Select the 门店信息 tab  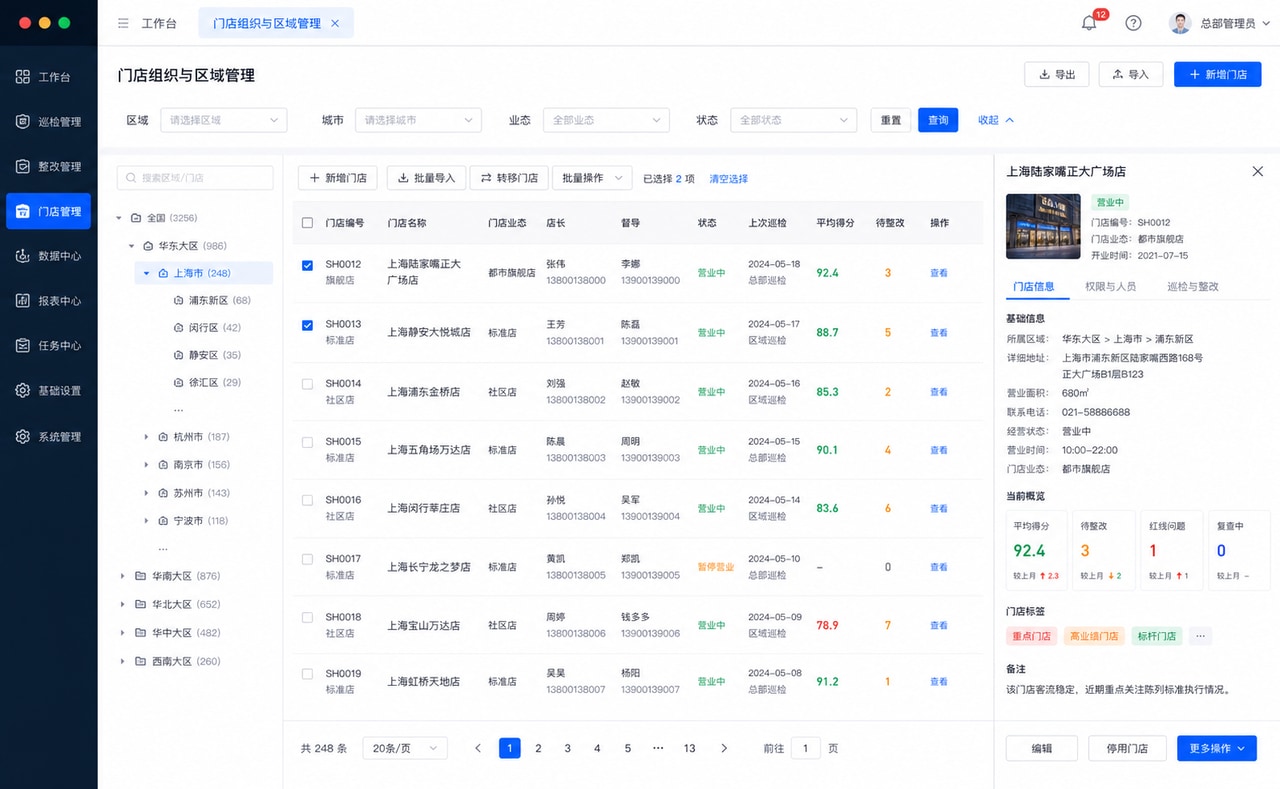tap(1033, 287)
